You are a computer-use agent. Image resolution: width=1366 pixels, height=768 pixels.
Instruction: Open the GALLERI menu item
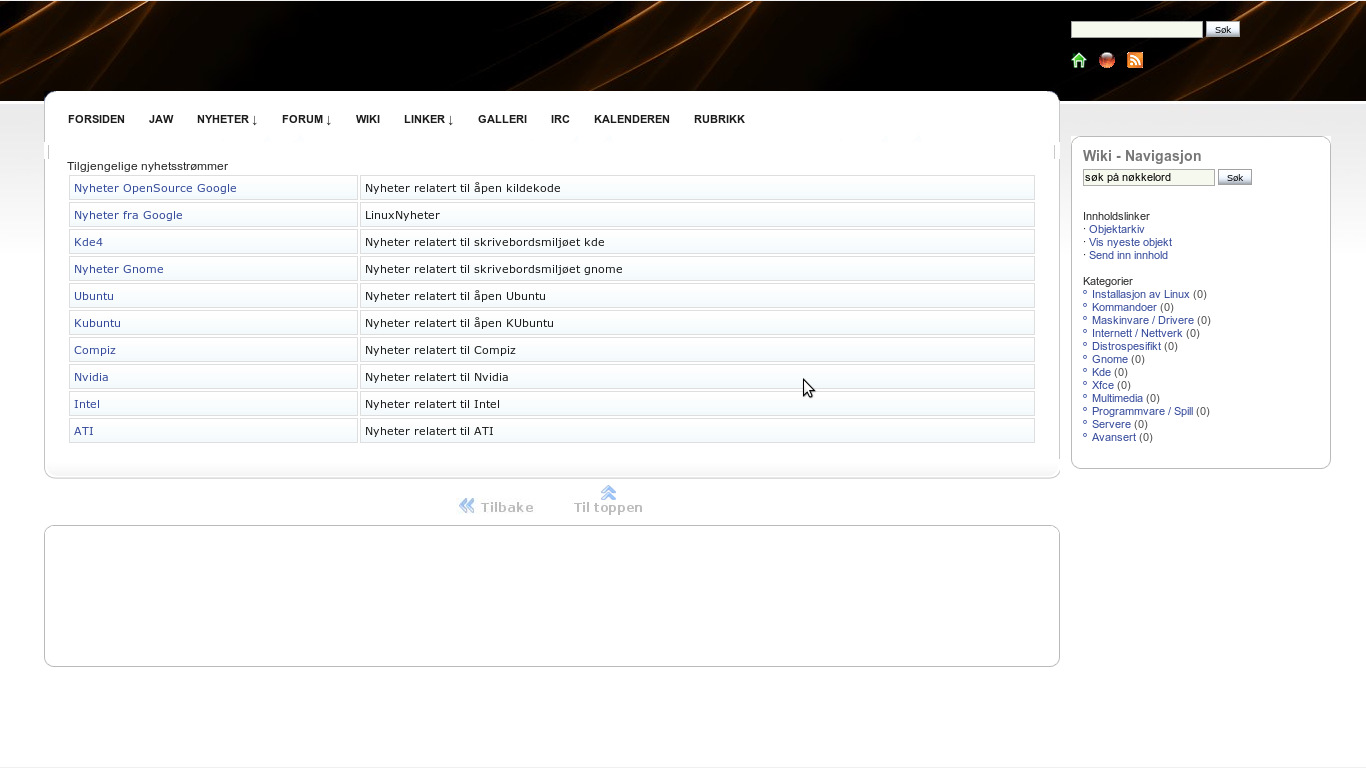click(502, 119)
